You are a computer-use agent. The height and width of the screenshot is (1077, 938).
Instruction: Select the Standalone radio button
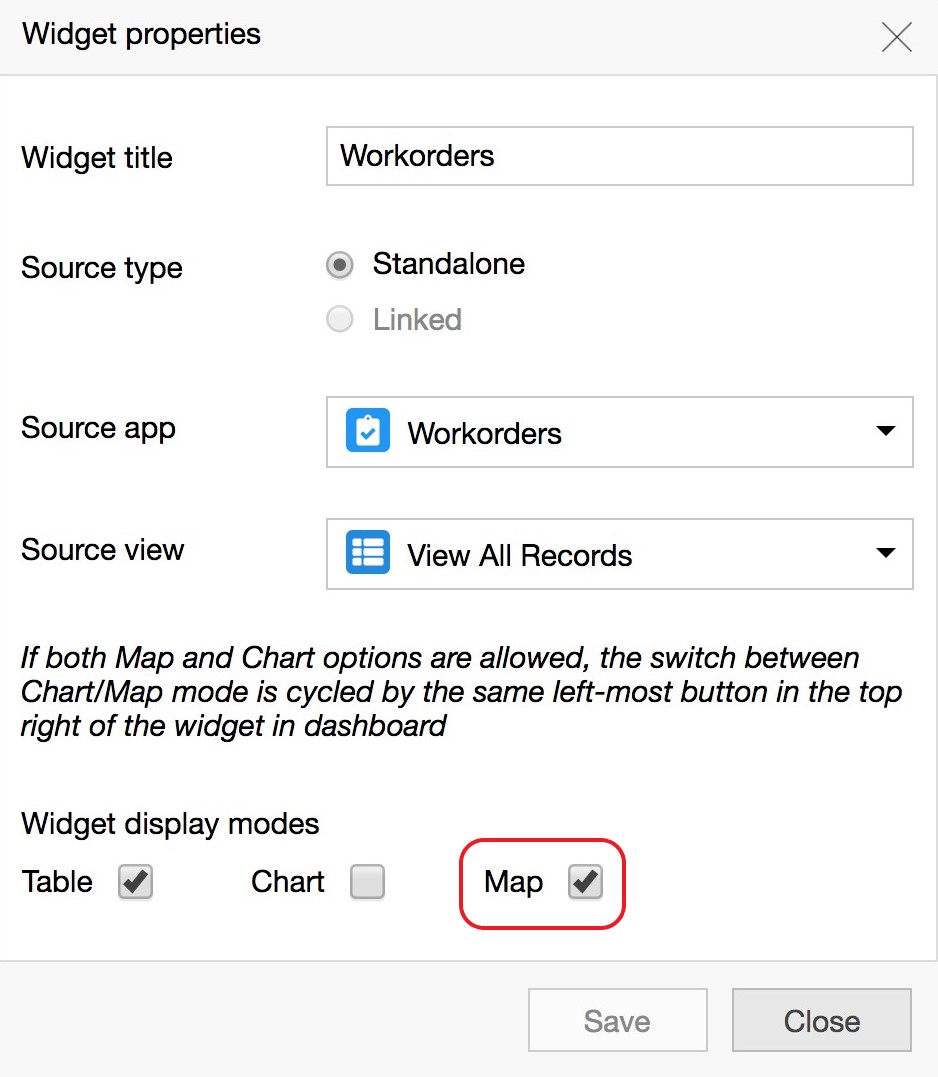[340, 265]
